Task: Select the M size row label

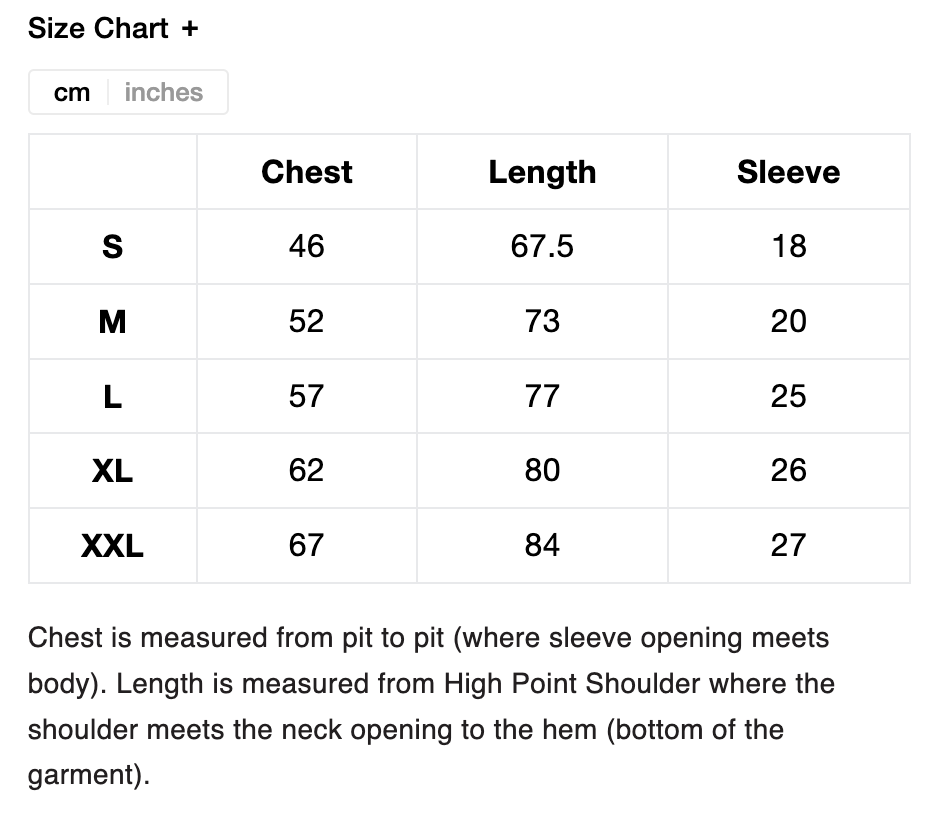Action: coord(113,322)
